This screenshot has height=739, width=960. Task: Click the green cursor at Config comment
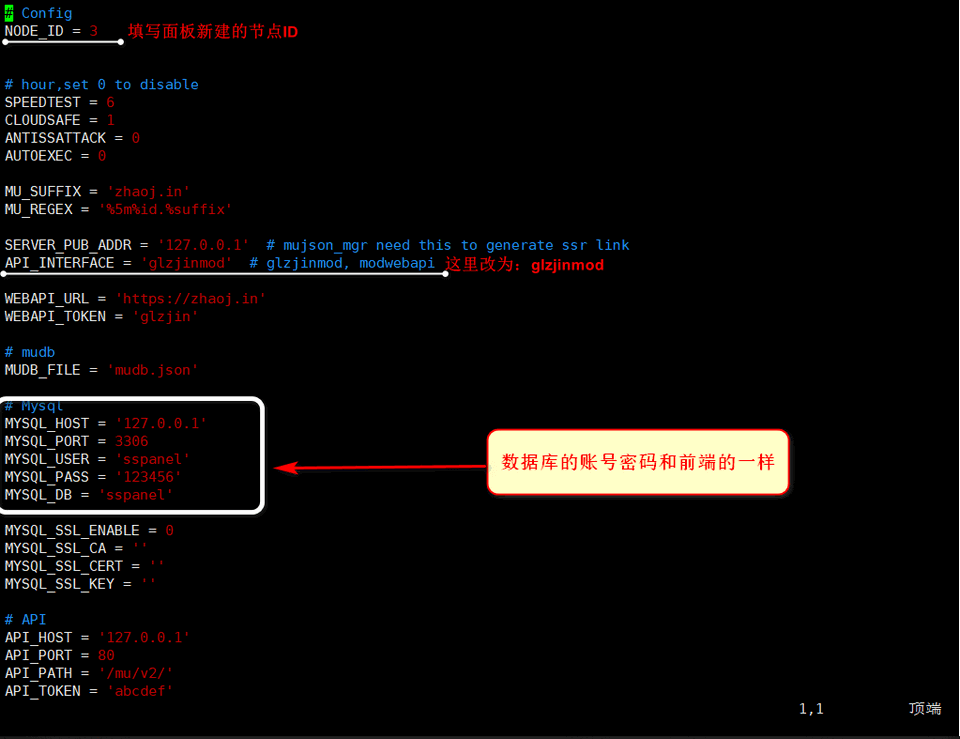pos(9,13)
